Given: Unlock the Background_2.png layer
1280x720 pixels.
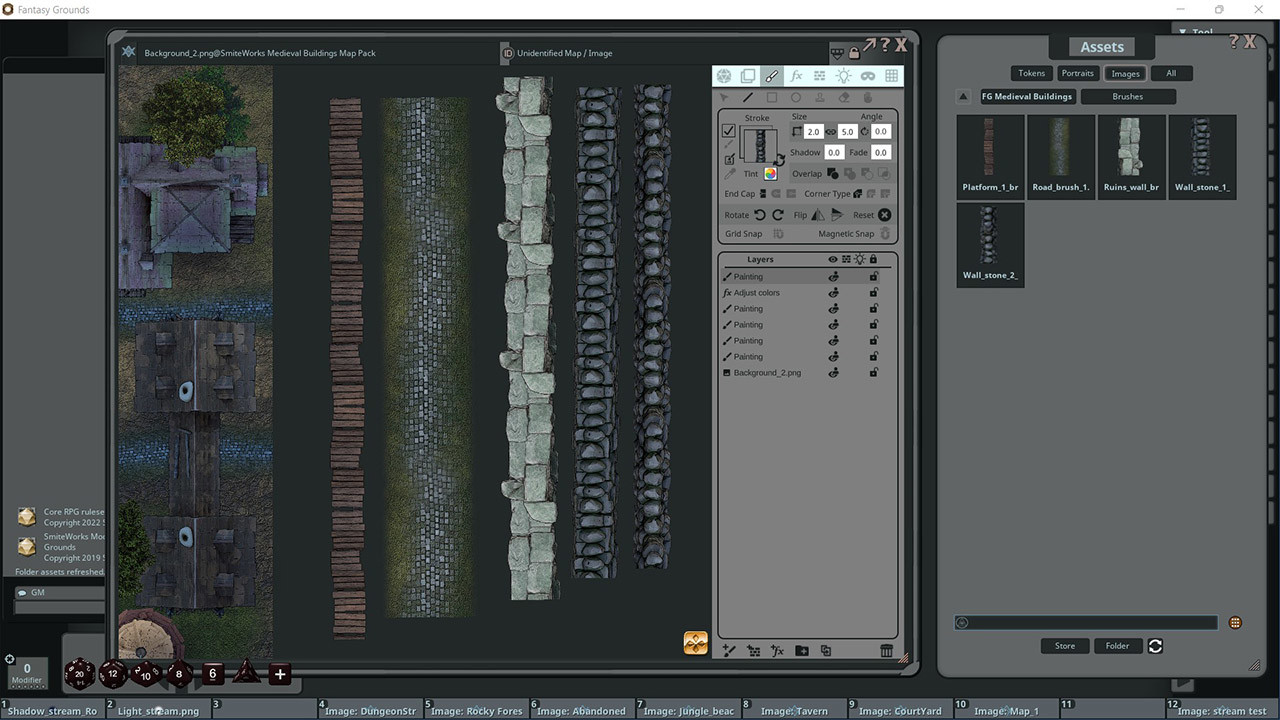Looking at the screenshot, I should click(873, 372).
